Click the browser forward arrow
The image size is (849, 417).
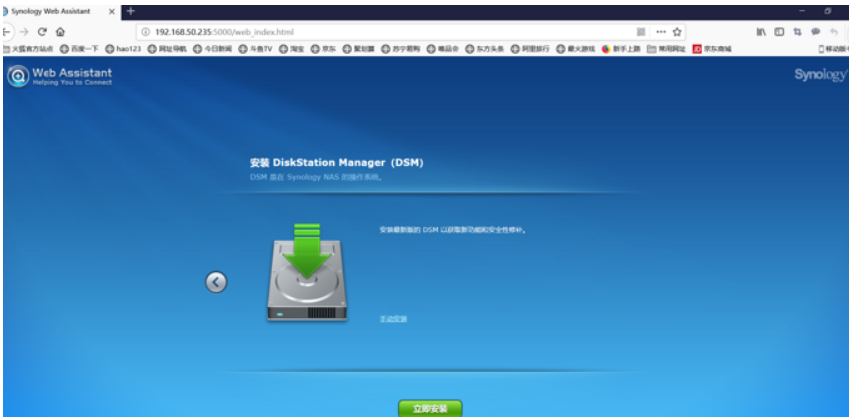tap(24, 32)
